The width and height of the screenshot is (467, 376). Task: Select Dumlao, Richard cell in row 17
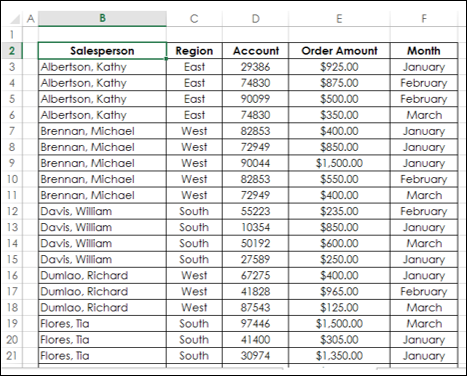click(x=102, y=292)
